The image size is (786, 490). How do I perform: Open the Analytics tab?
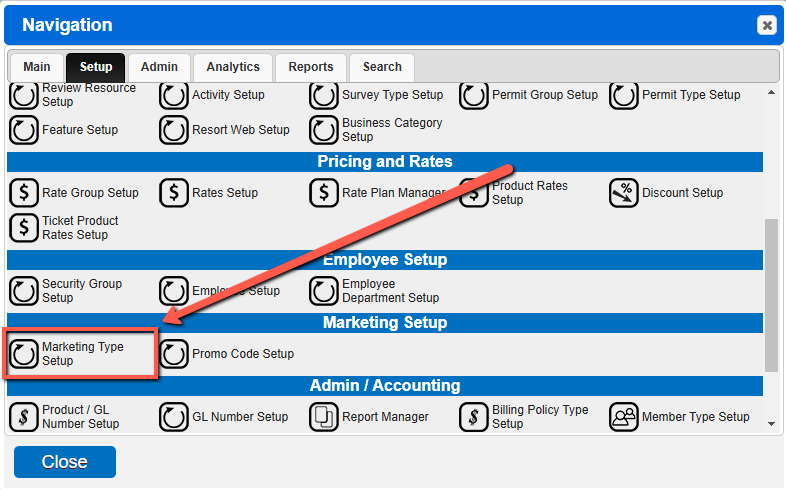pos(233,67)
